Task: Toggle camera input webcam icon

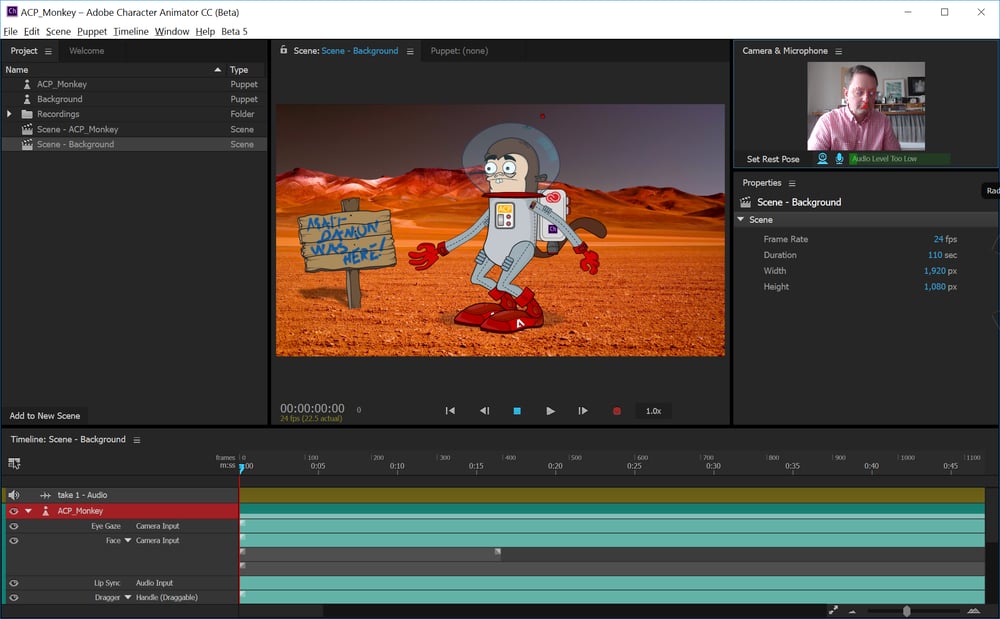Action: [823, 159]
